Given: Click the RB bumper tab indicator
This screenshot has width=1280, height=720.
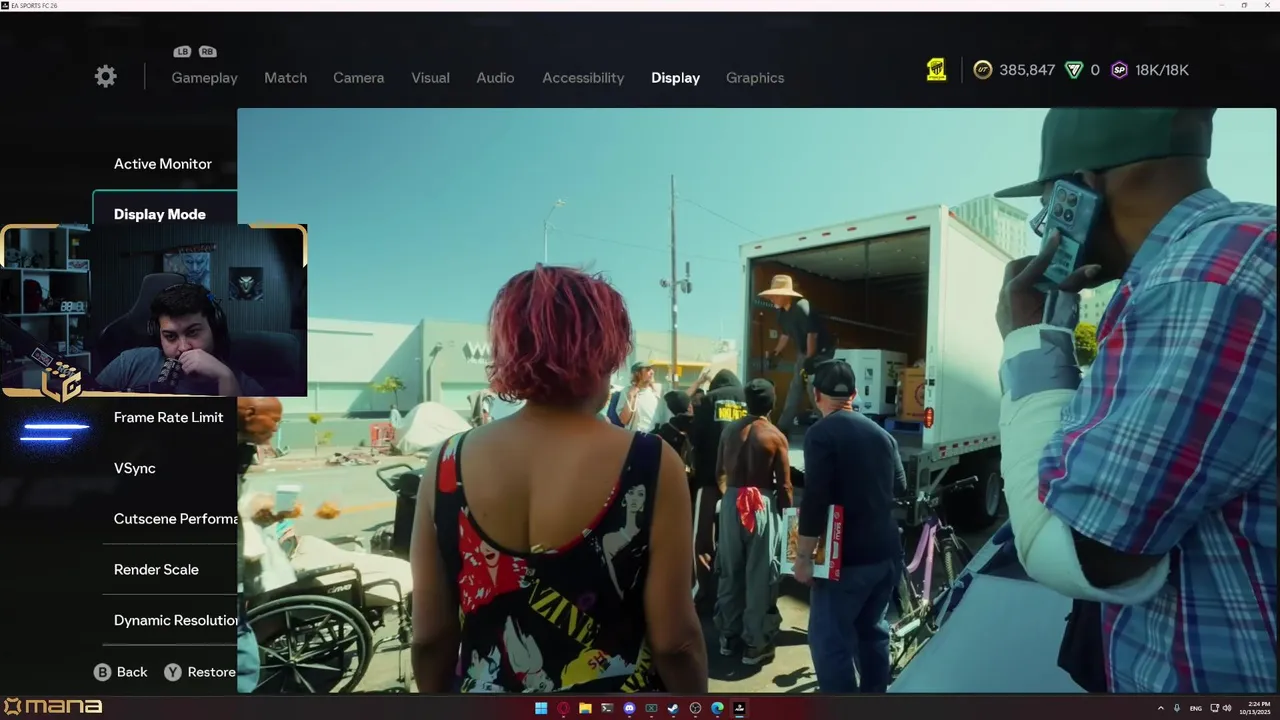Looking at the screenshot, I should click(207, 52).
